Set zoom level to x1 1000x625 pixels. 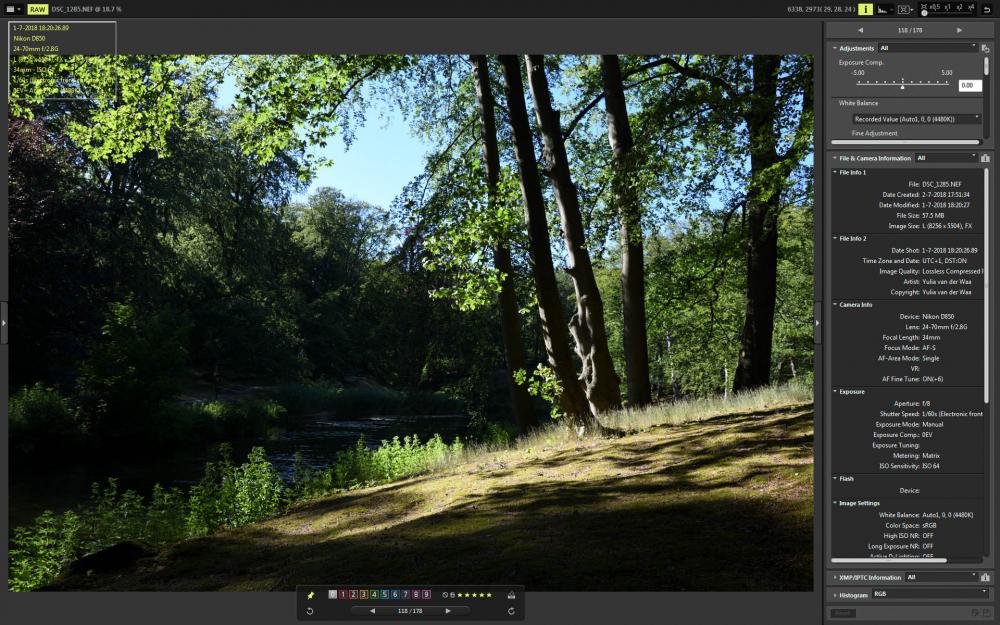pyautogui.click(x=948, y=7)
